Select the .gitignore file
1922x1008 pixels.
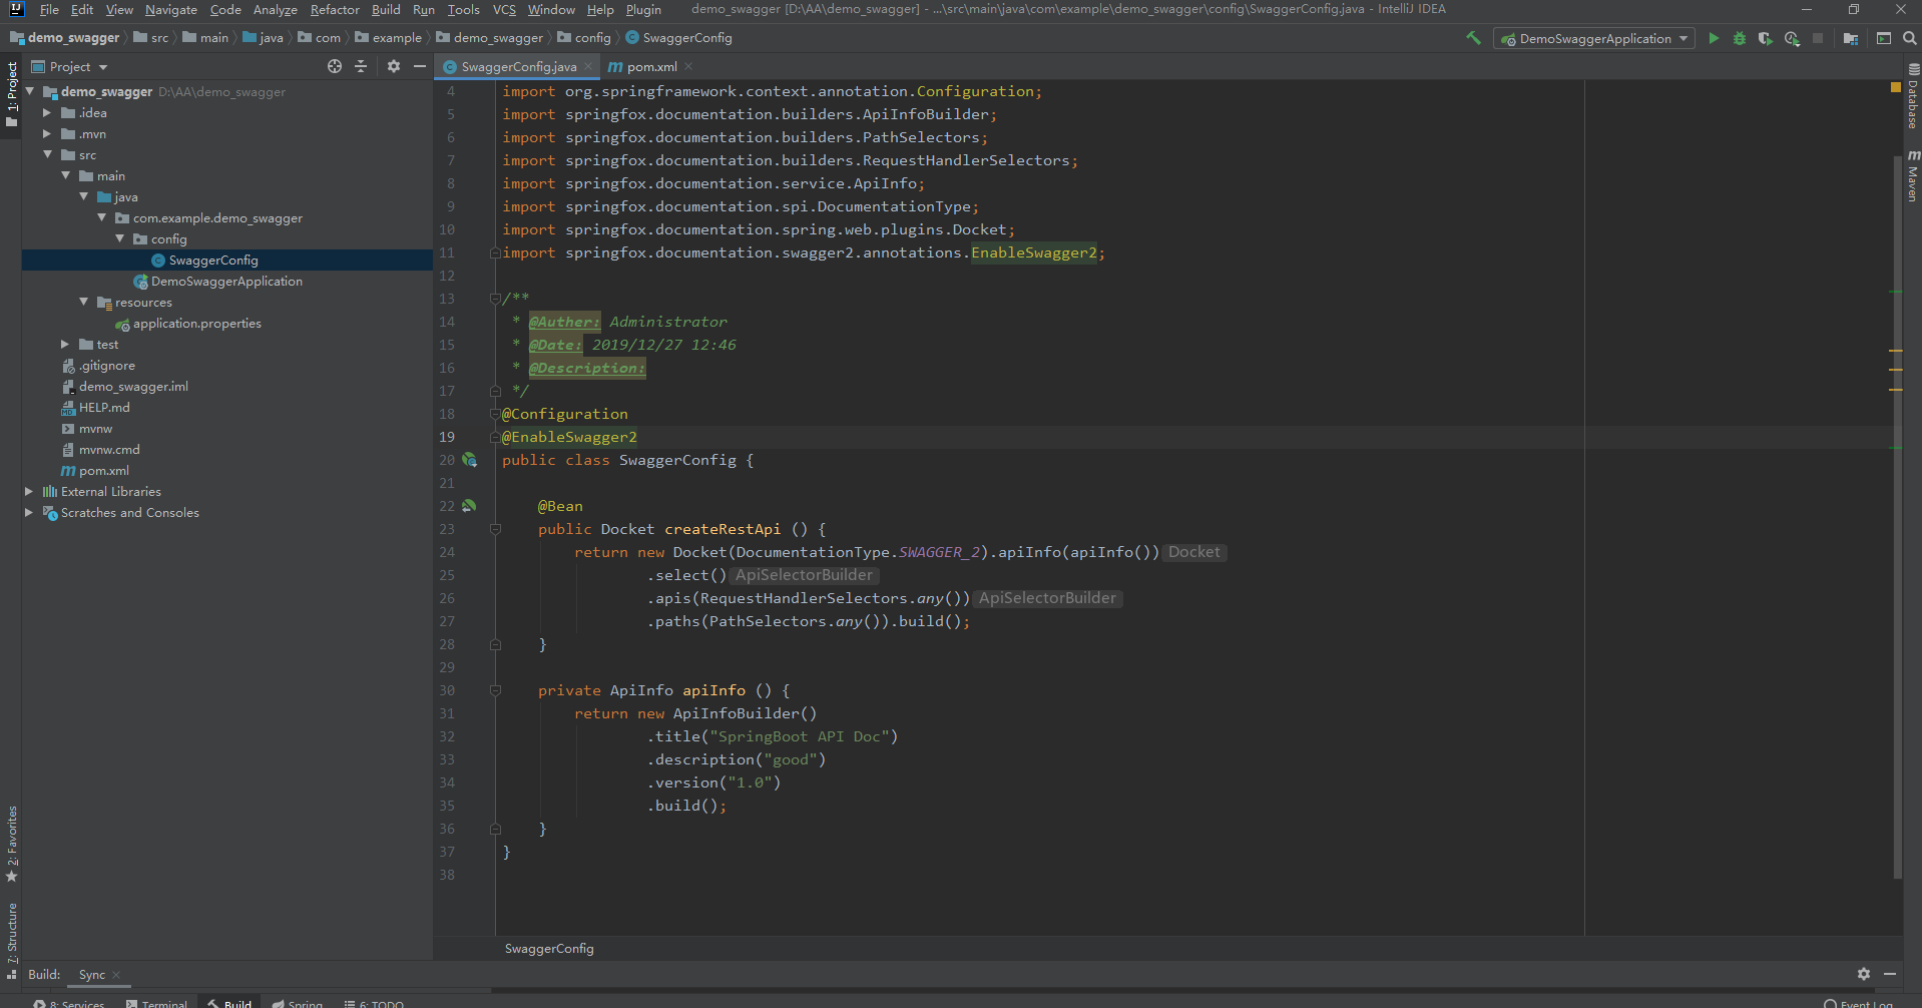pyautogui.click(x=107, y=365)
